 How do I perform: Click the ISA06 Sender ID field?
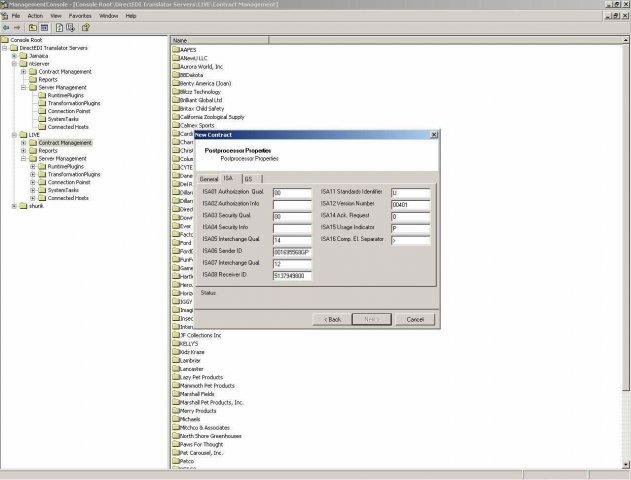292,252
